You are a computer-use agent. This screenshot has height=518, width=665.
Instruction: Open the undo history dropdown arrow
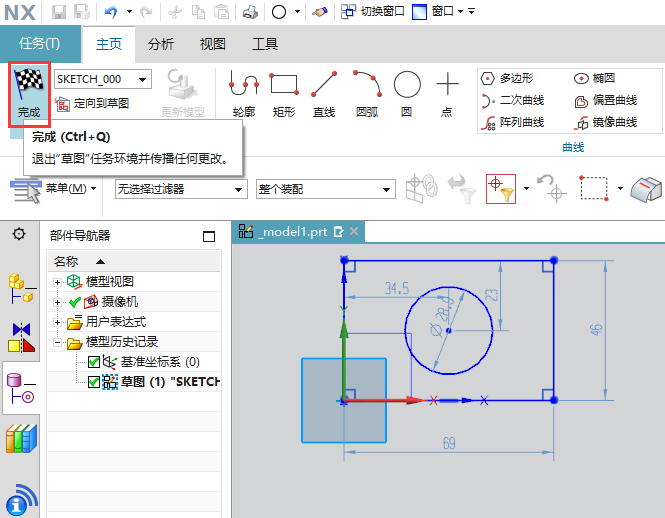coord(129,12)
